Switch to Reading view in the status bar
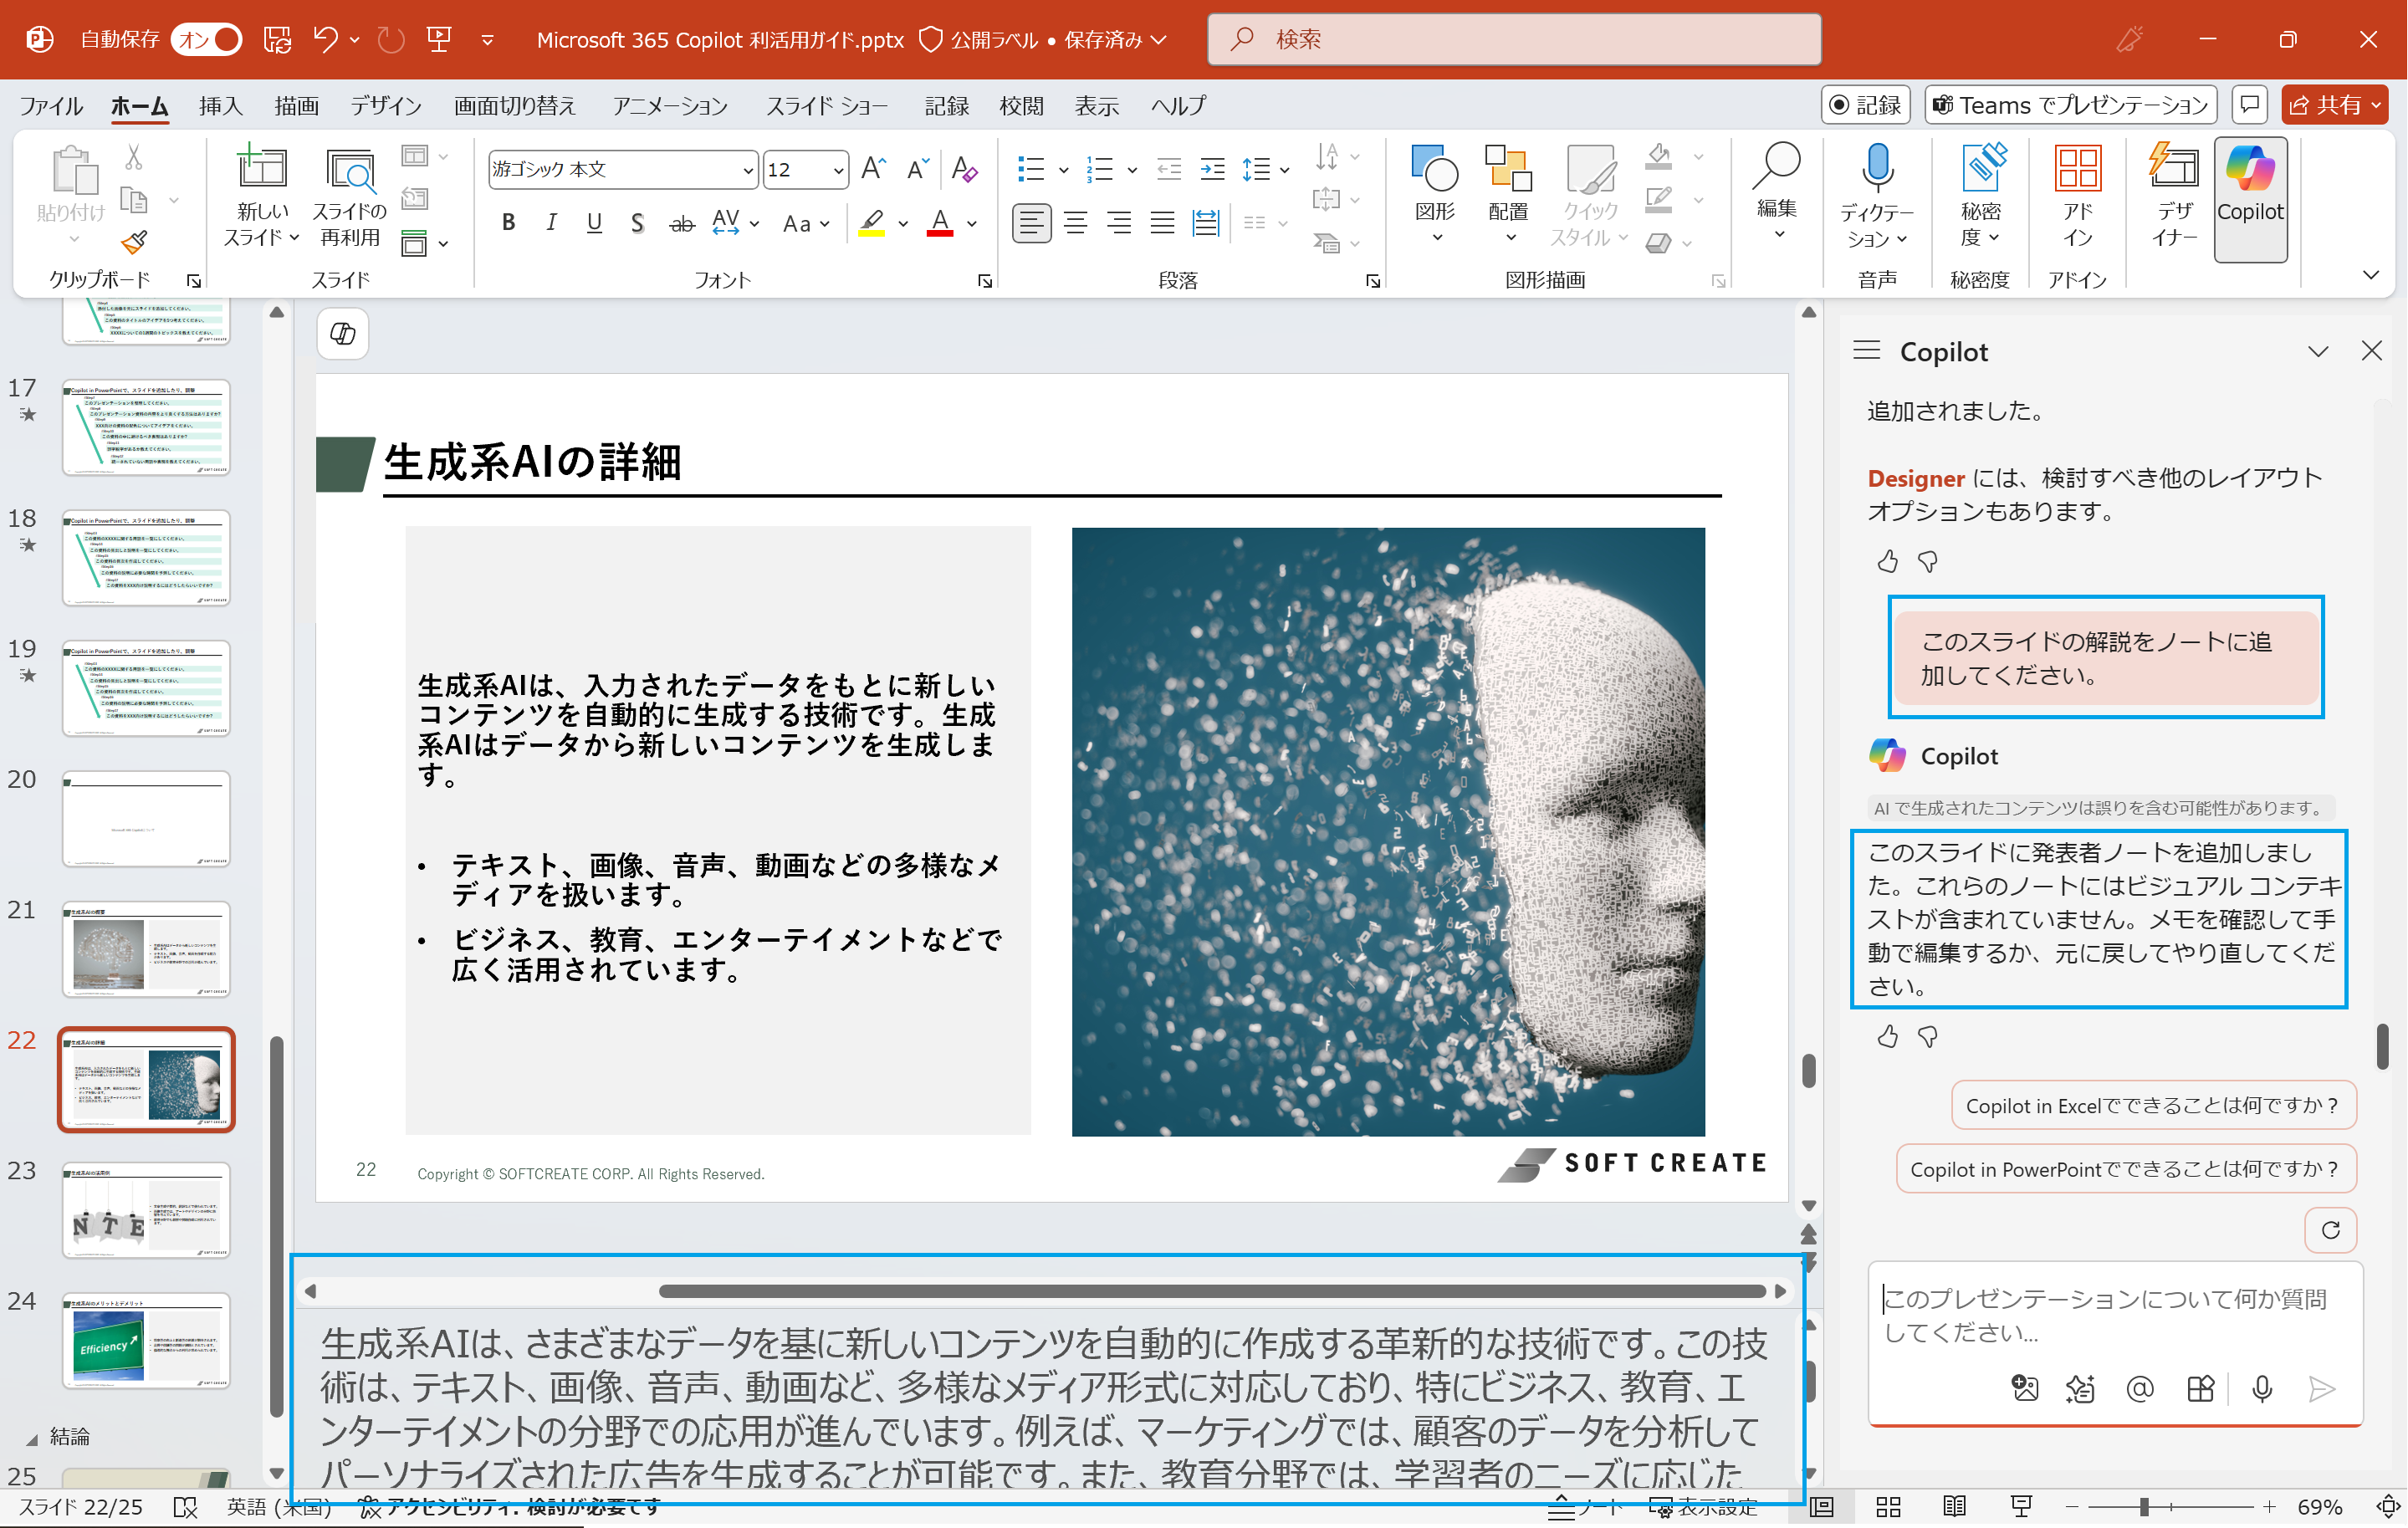This screenshot has height=1528, width=2408. coord(1954,1507)
